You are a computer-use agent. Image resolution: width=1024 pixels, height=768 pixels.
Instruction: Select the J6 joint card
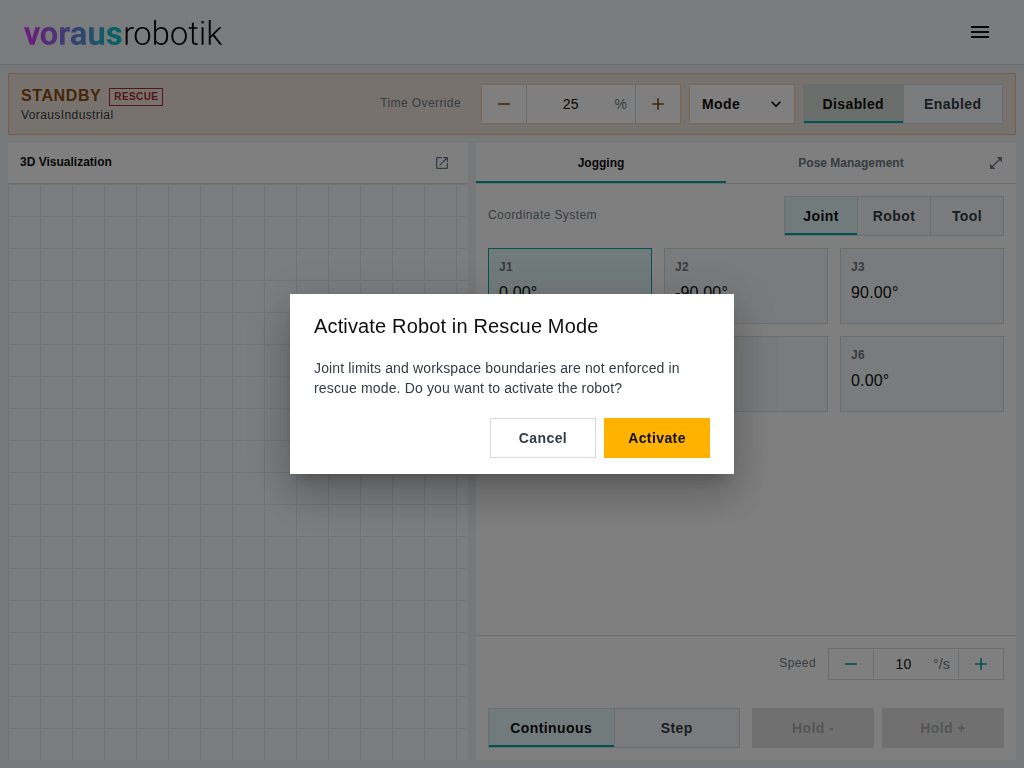(x=921, y=374)
